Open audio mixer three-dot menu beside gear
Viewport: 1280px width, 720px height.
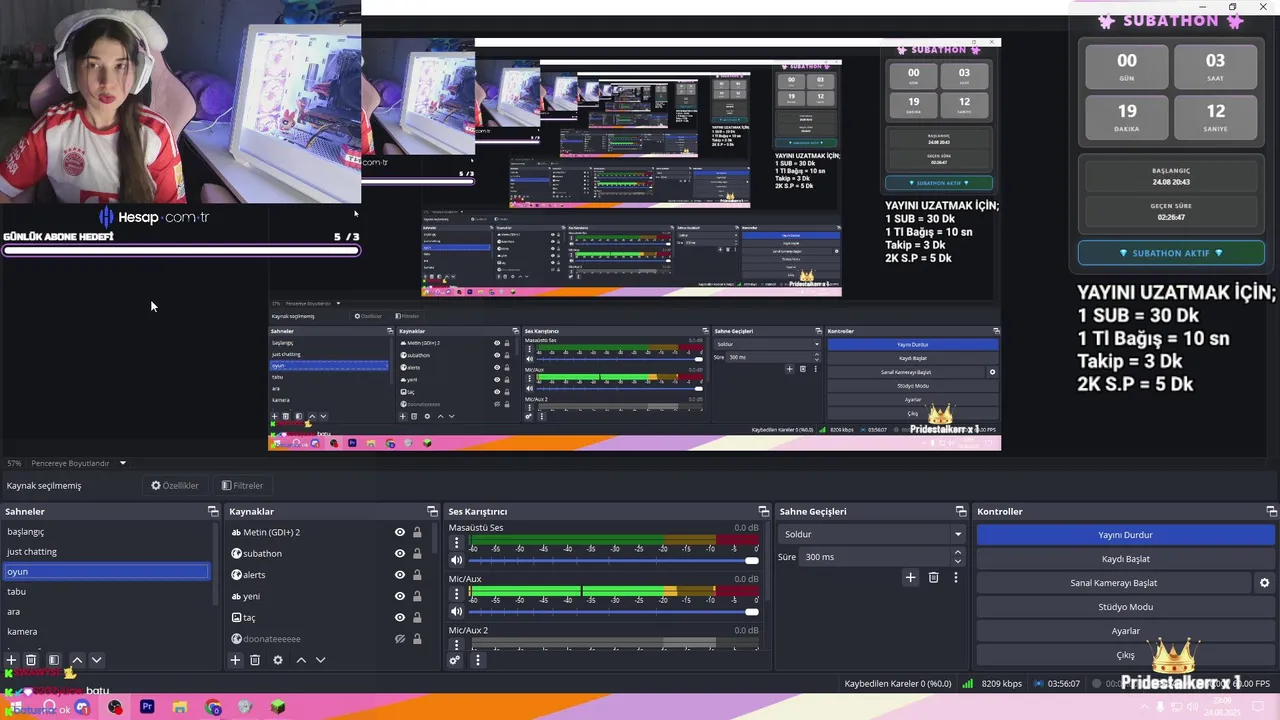click(x=478, y=660)
